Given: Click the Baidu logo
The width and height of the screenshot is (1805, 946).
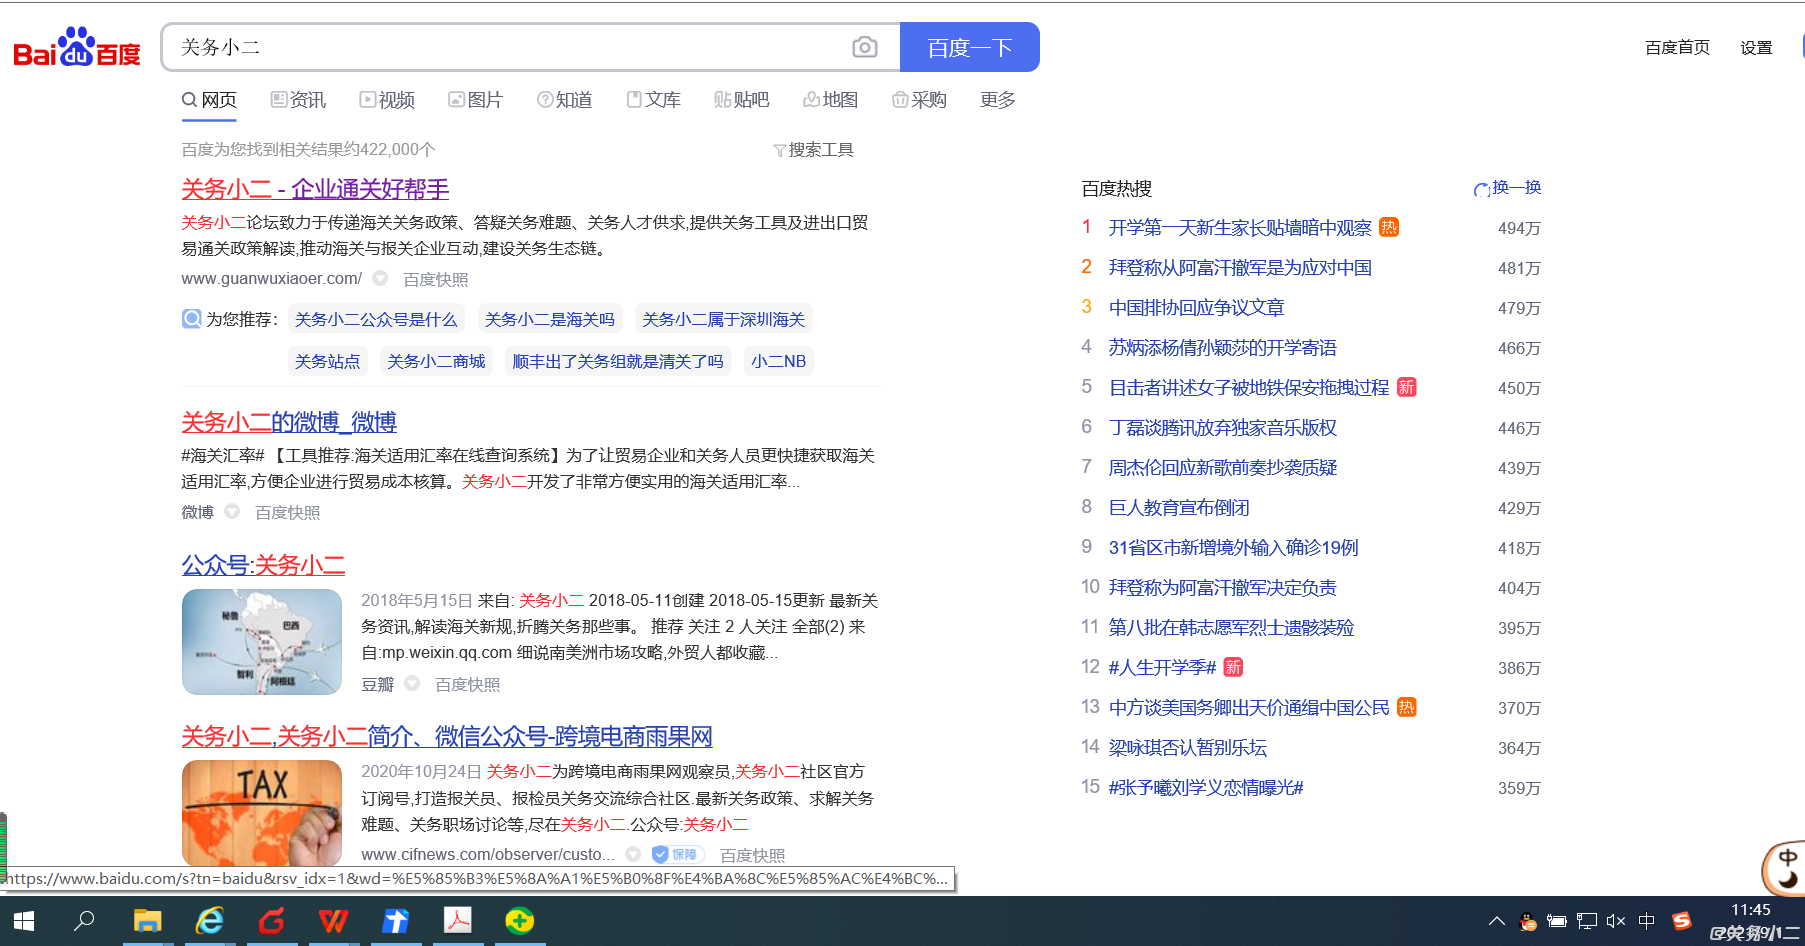Looking at the screenshot, I should point(76,48).
